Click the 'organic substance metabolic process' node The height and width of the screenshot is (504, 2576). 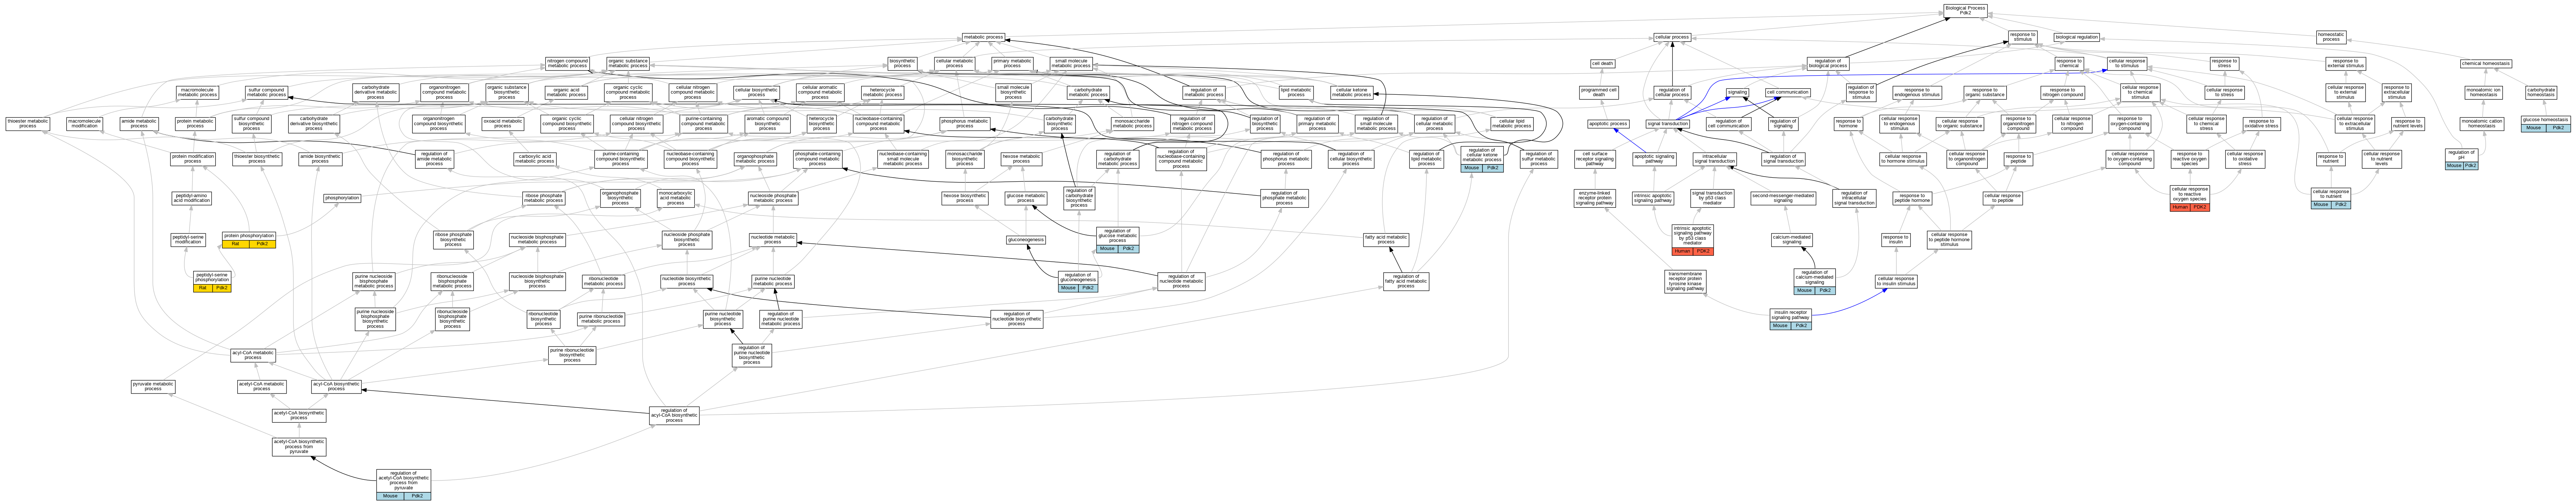point(628,64)
